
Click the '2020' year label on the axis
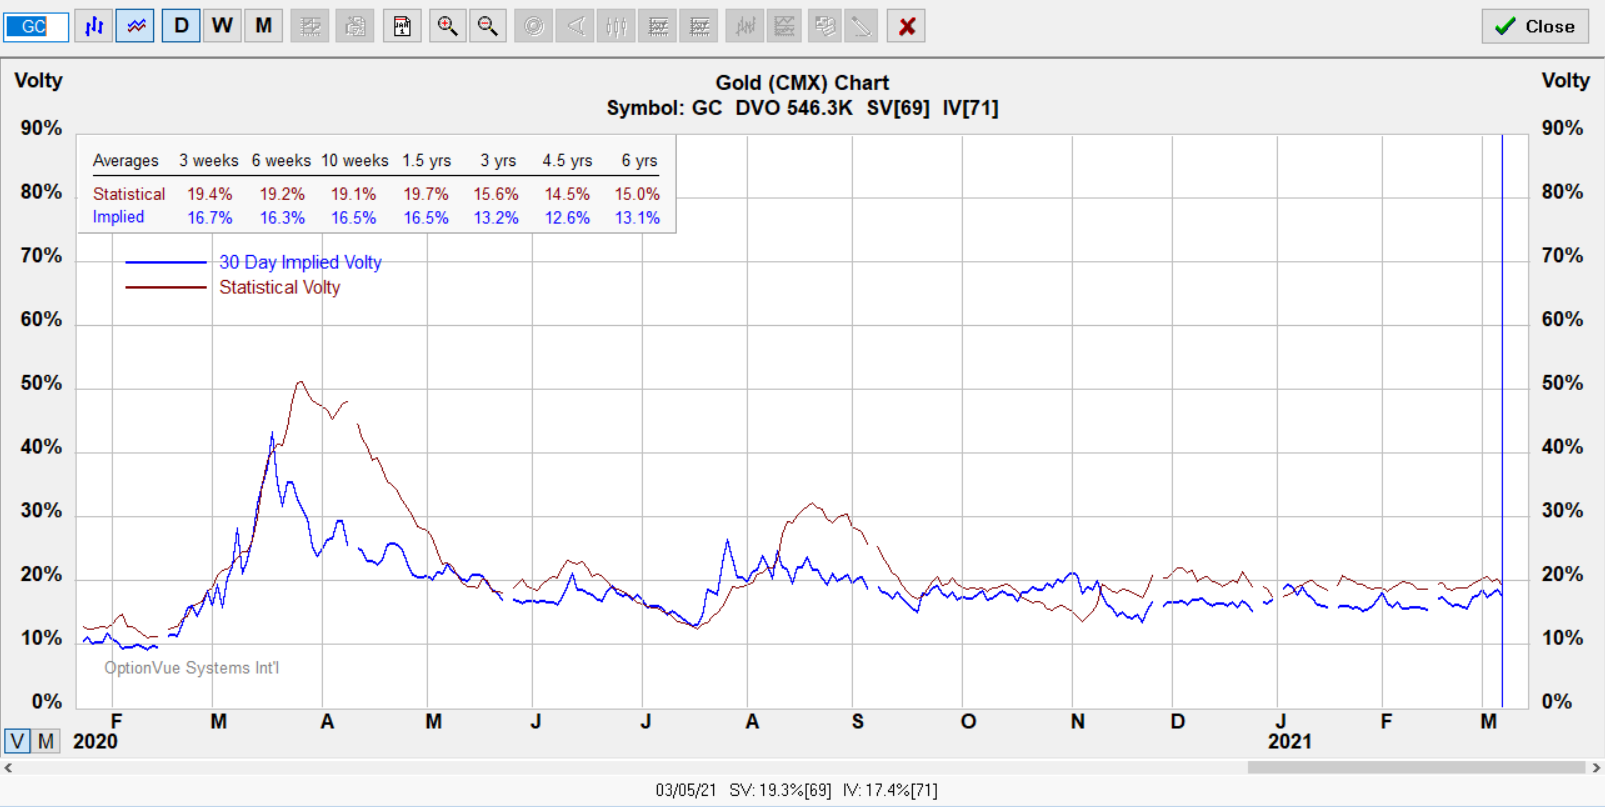(x=96, y=742)
